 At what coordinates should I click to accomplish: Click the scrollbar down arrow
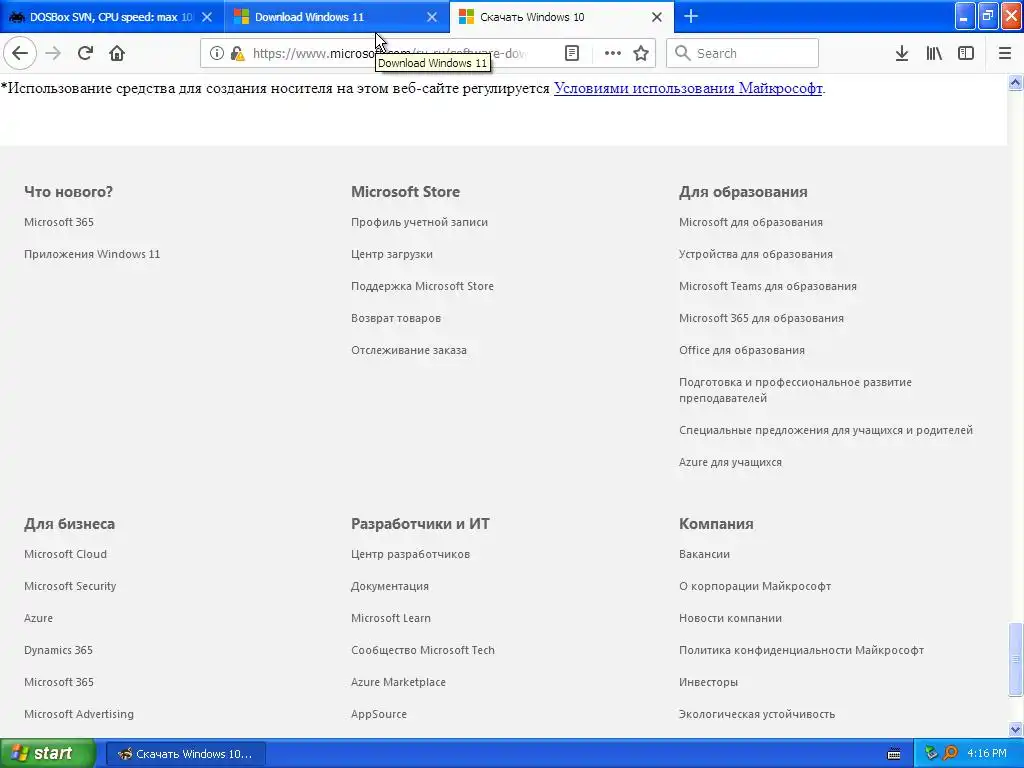point(1016,729)
